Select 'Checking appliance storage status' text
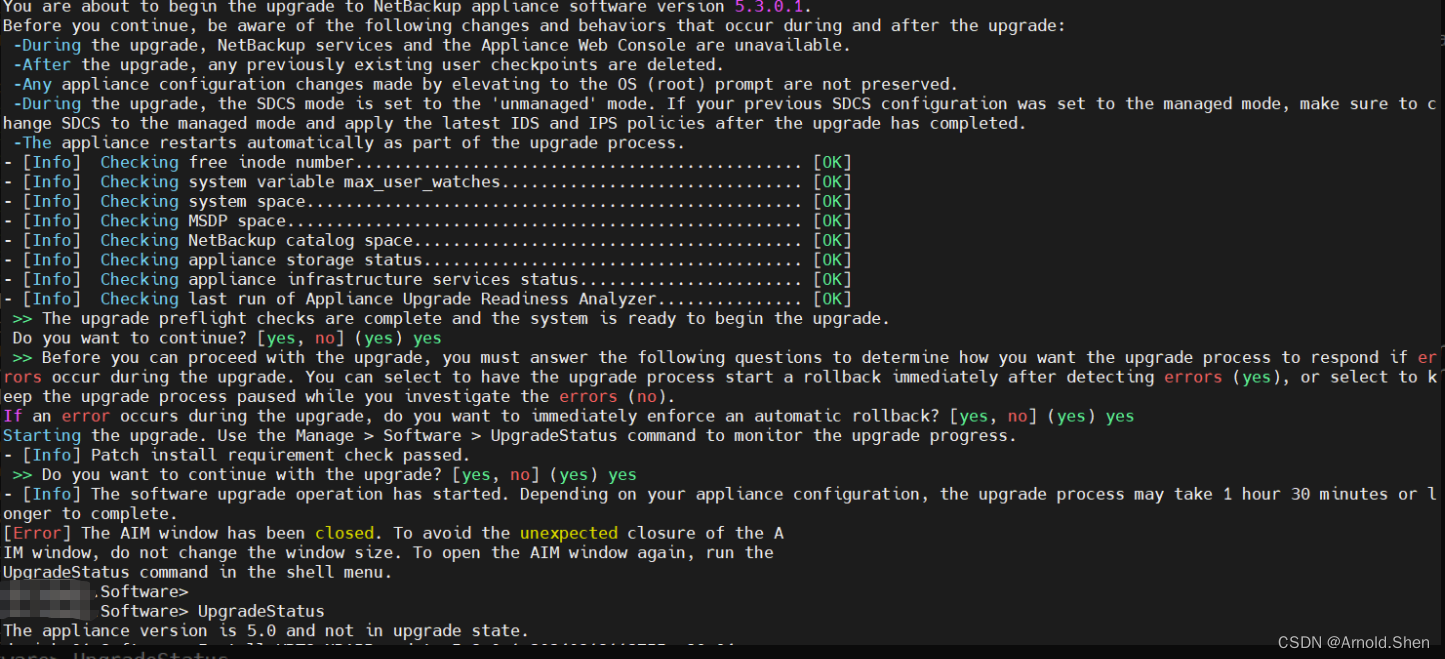The image size is (1445, 659). click(x=261, y=260)
